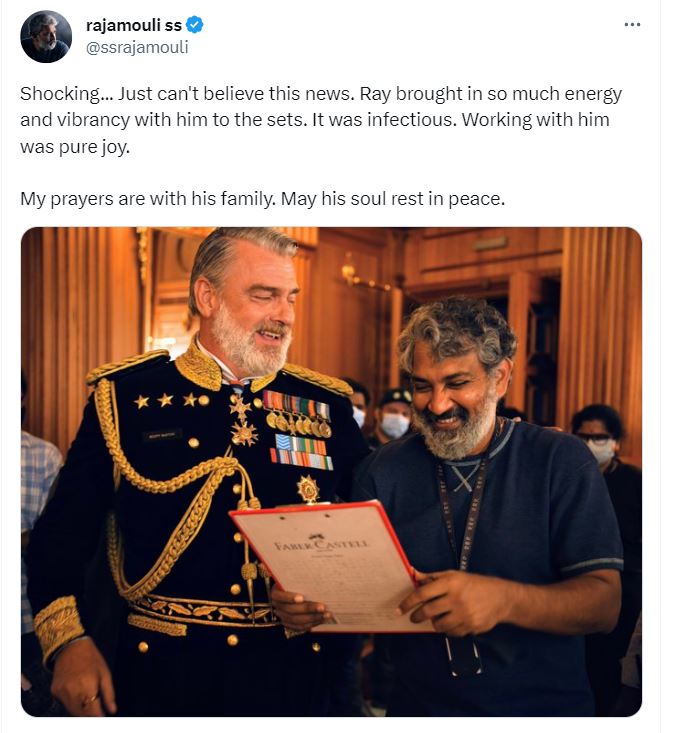Click the blue verified badge beside the name
The image size is (688, 733).
[x=194, y=25]
